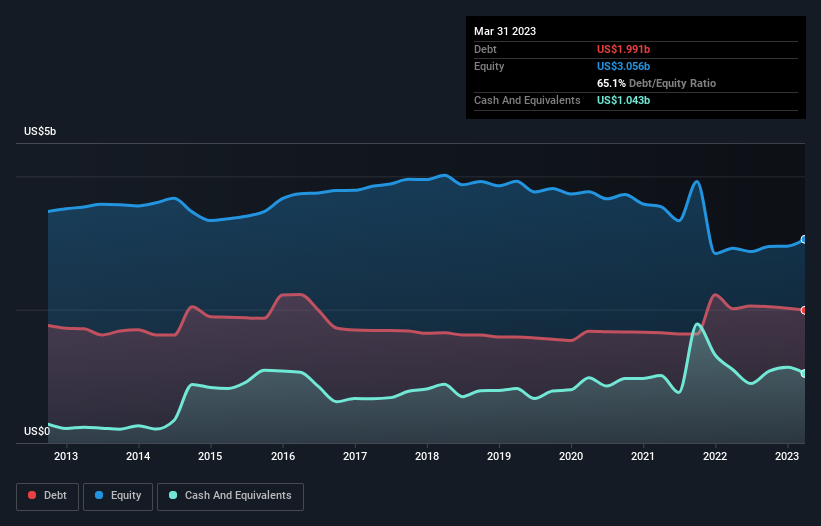This screenshot has height=526, width=821.
Task: Toggle Cash And Equivalents legend button
Action: coord(230,496)
